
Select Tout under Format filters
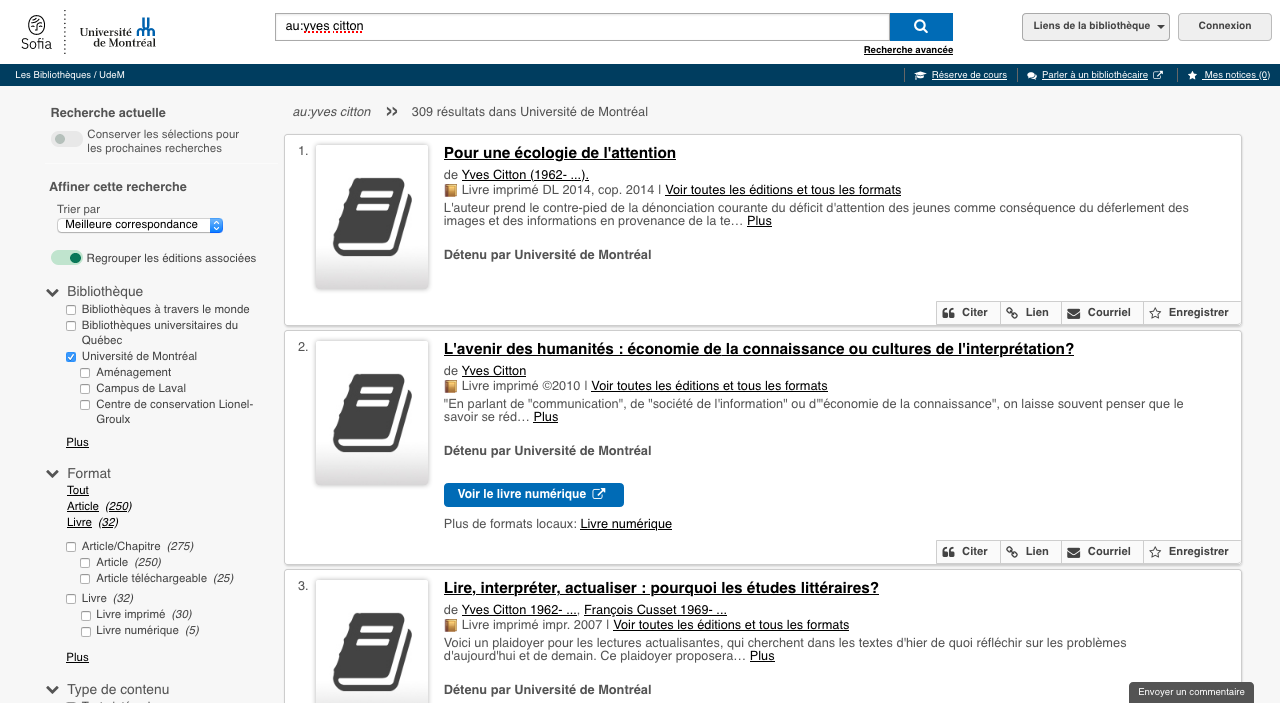click(78, 490)
